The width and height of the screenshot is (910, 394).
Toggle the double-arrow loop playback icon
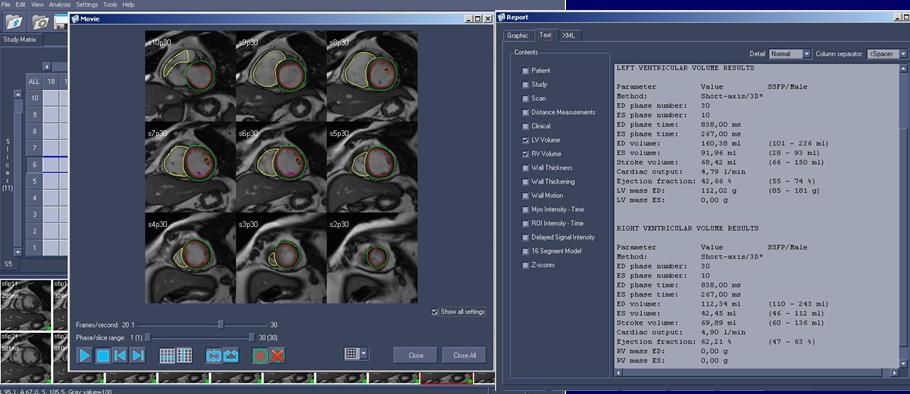pyautogui.click(x=214, y=355)
